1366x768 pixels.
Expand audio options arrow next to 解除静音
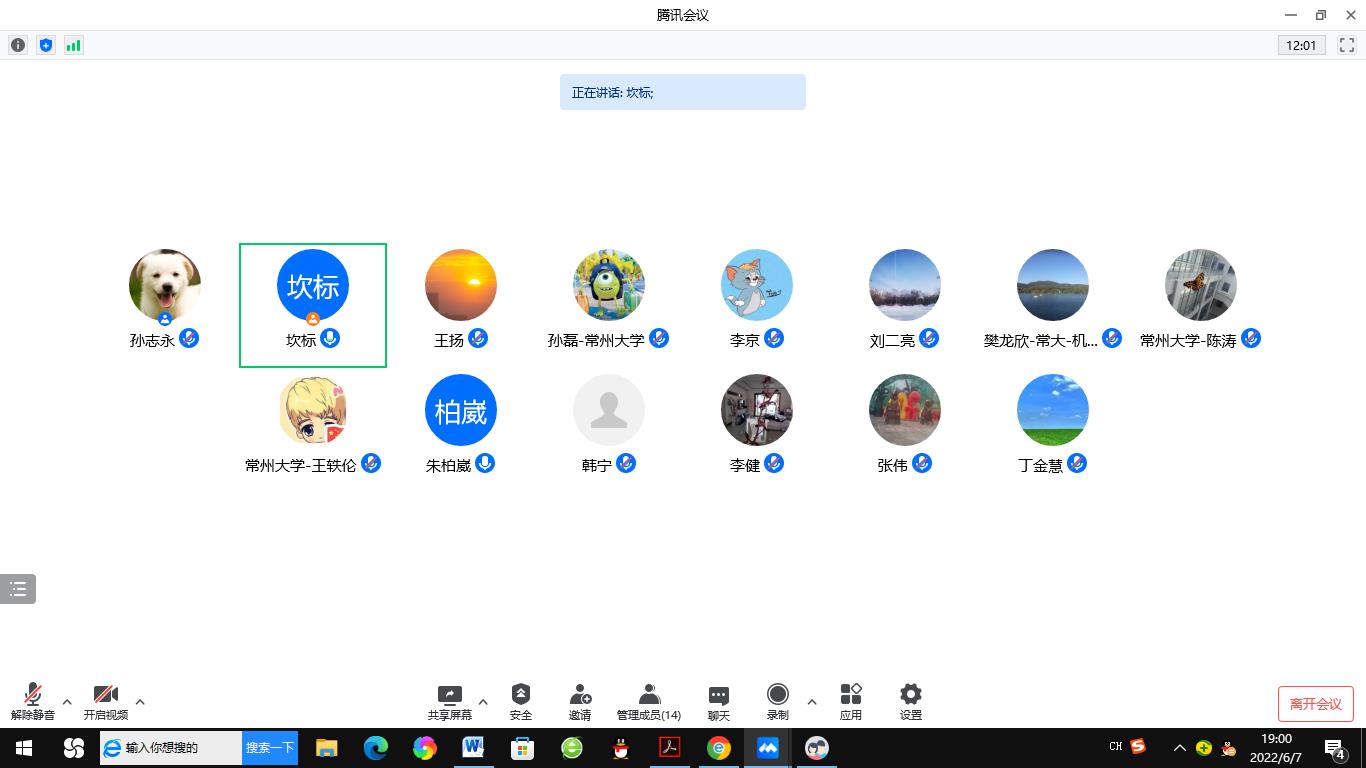(67, 702)
